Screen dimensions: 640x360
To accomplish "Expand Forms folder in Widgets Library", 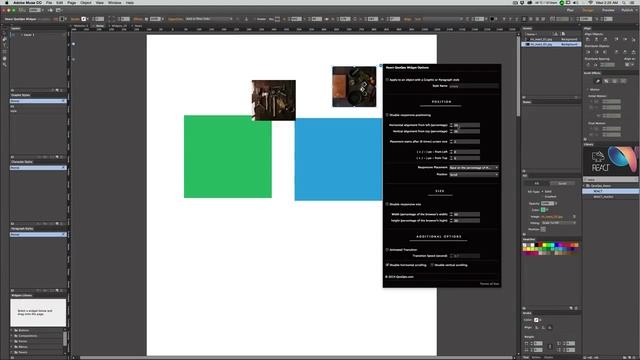I will tap(12, 341).
